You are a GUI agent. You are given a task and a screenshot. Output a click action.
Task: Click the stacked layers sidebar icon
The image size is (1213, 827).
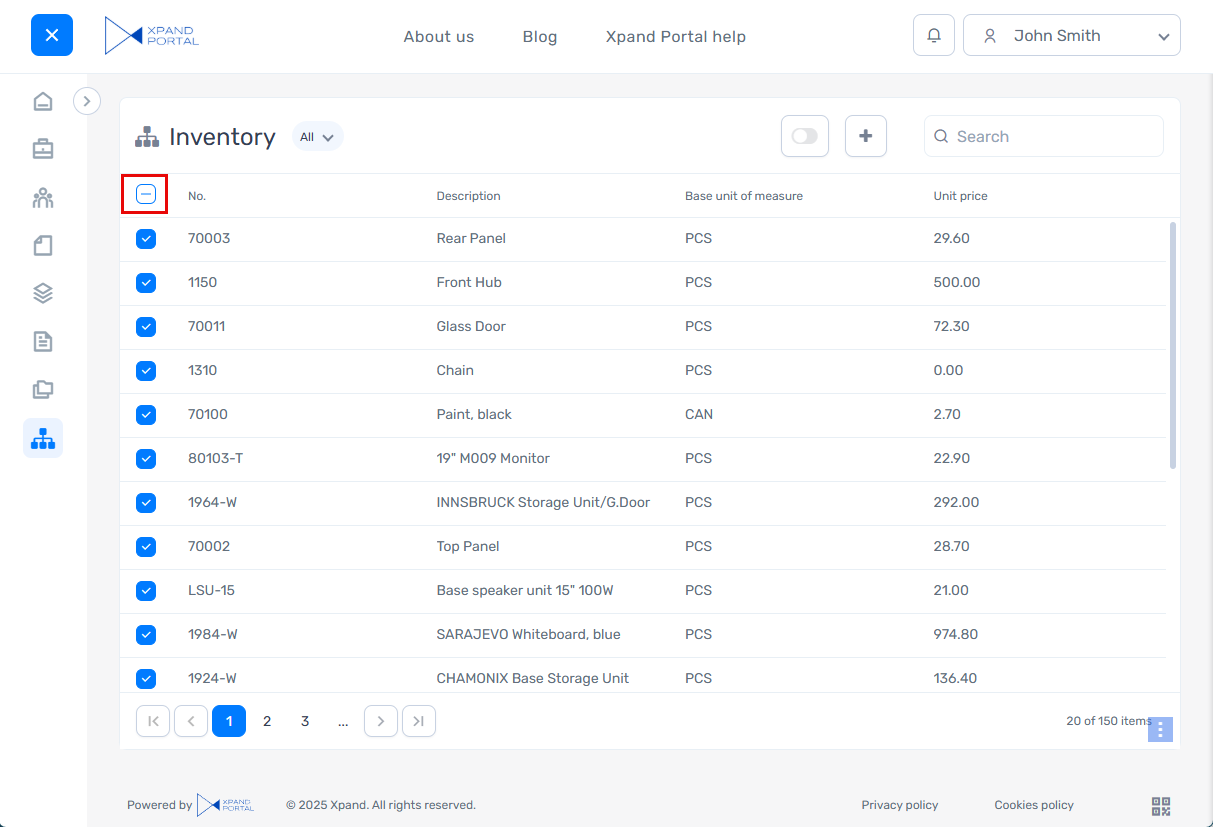pos(43,293)
